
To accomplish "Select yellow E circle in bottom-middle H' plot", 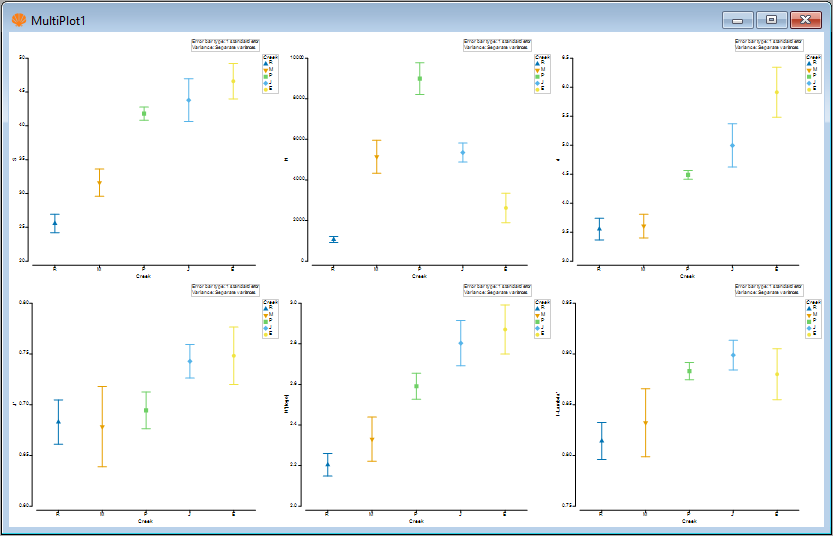I will [x=505, y=329].
